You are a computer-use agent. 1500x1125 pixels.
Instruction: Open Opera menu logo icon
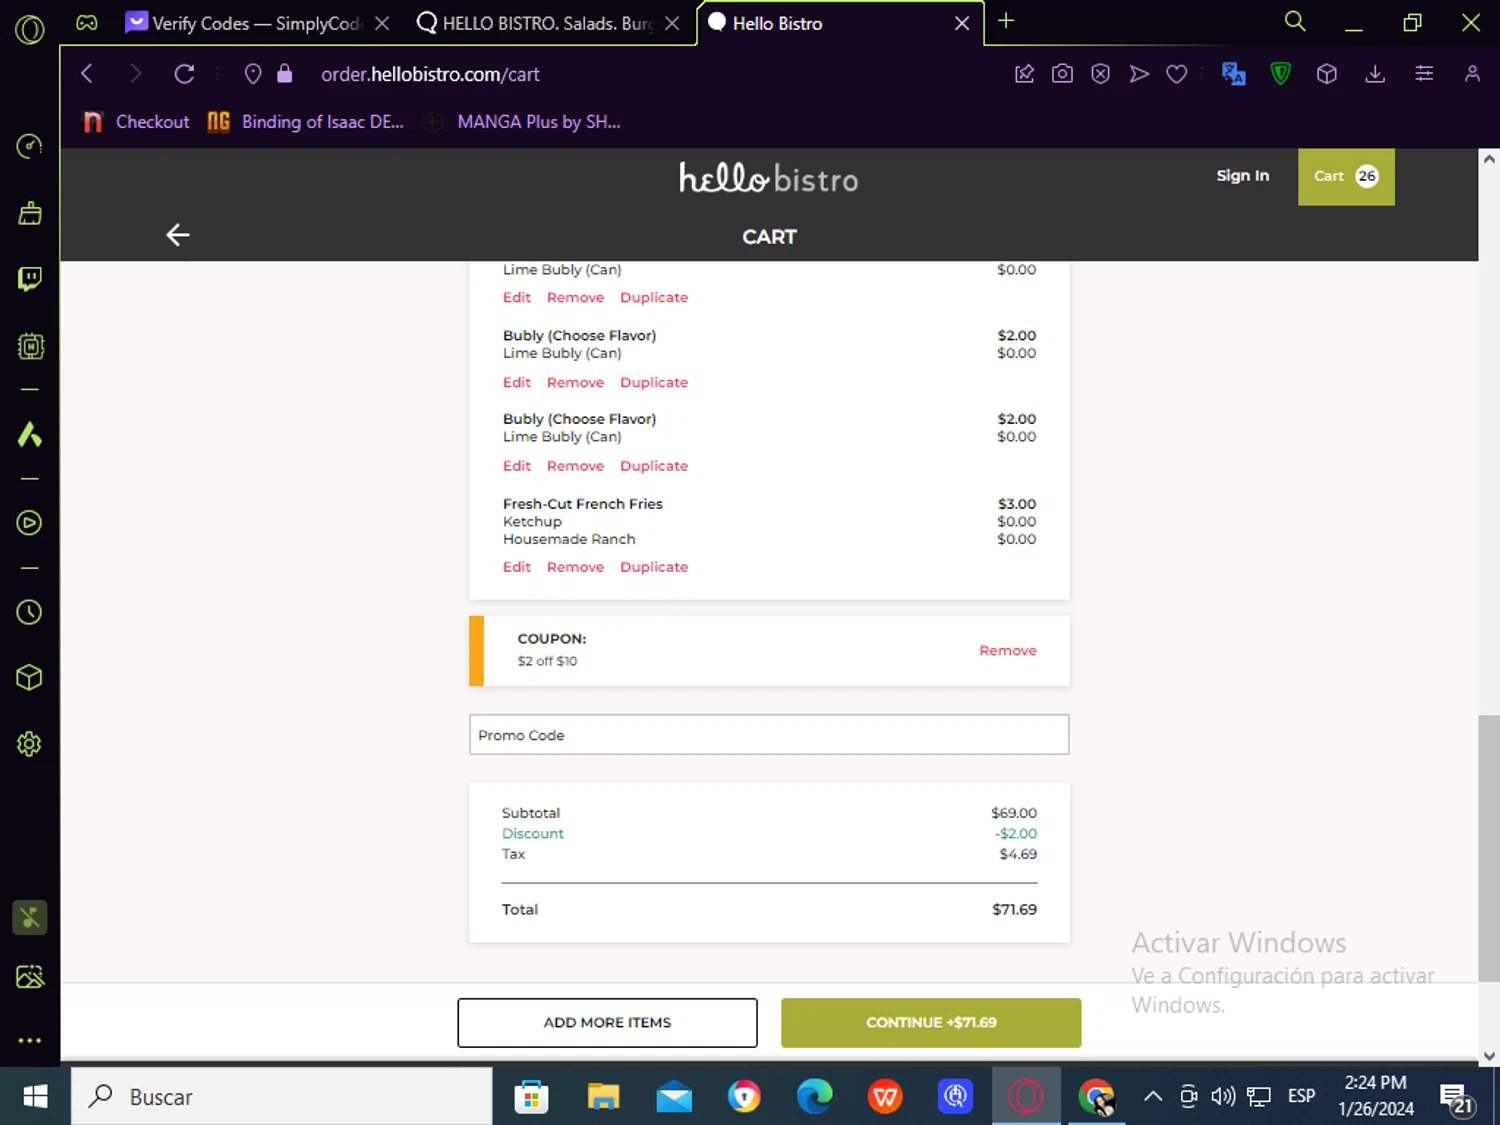[x=30, y=30]
